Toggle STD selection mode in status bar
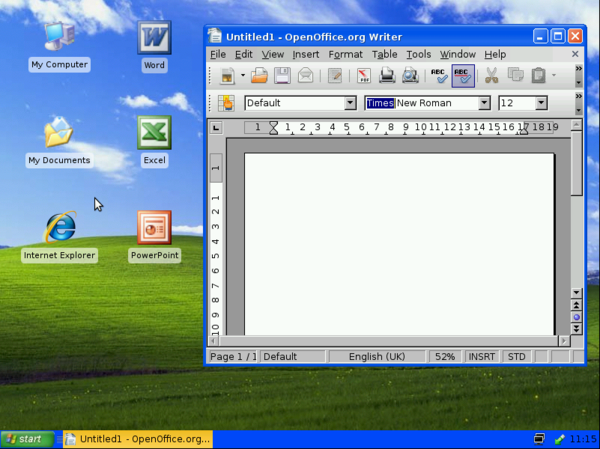 [x=517, y=357]
